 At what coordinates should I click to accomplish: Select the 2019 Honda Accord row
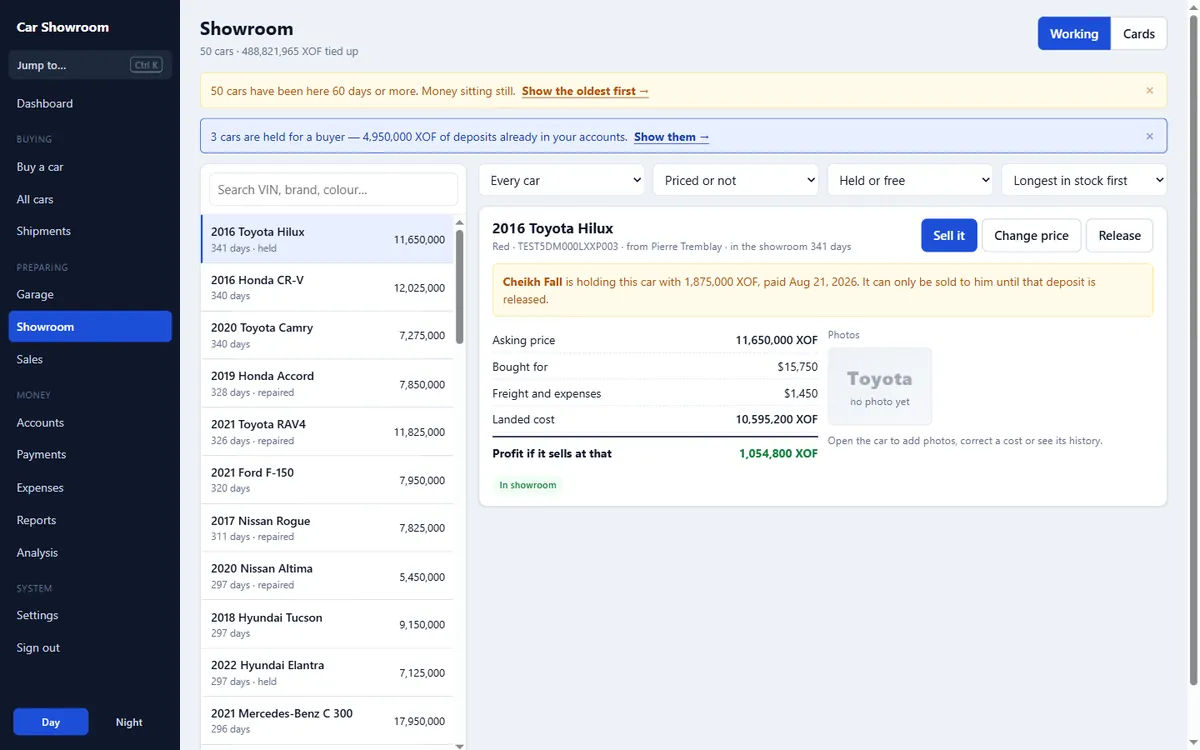coord(327,384)
